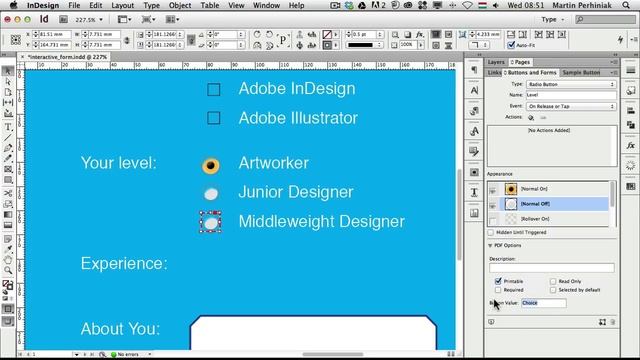This screenshot has height=360, width=640.
Task: Click the add action icon next to Actions
Action: click(531, 118)
